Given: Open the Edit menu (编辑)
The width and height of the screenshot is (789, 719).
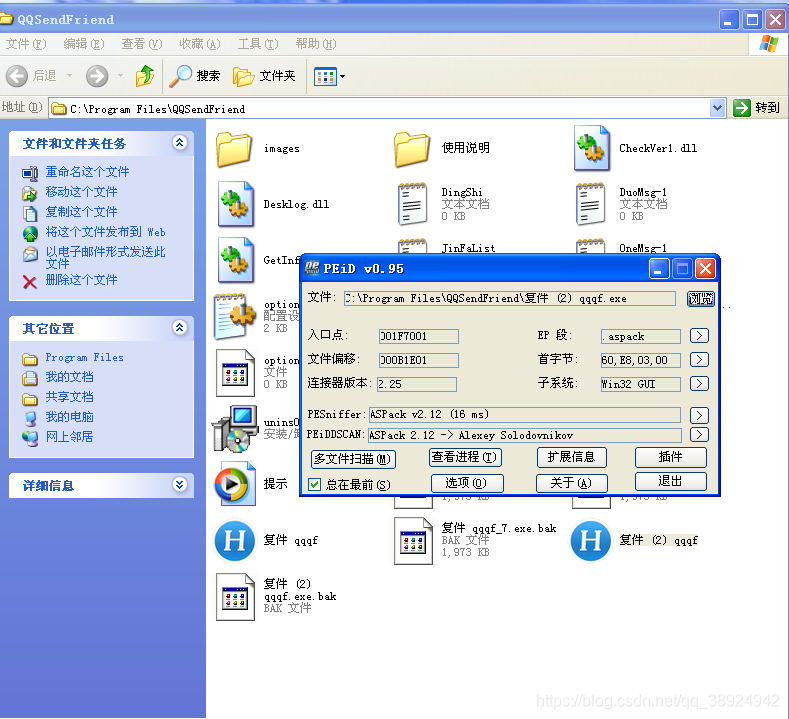Looking at the screenshot, I should point(84,44).
